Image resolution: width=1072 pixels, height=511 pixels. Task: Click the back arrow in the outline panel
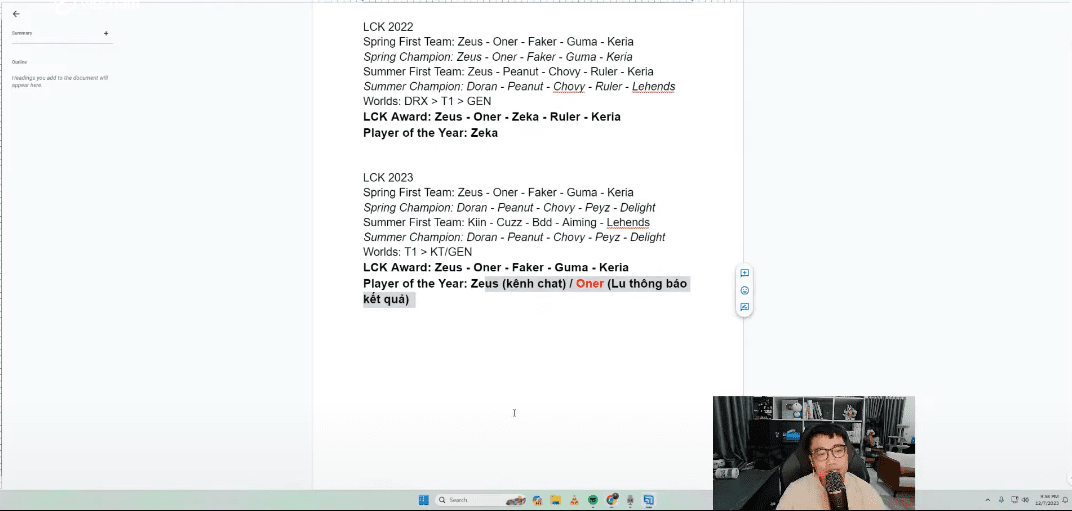click(16, 14)
